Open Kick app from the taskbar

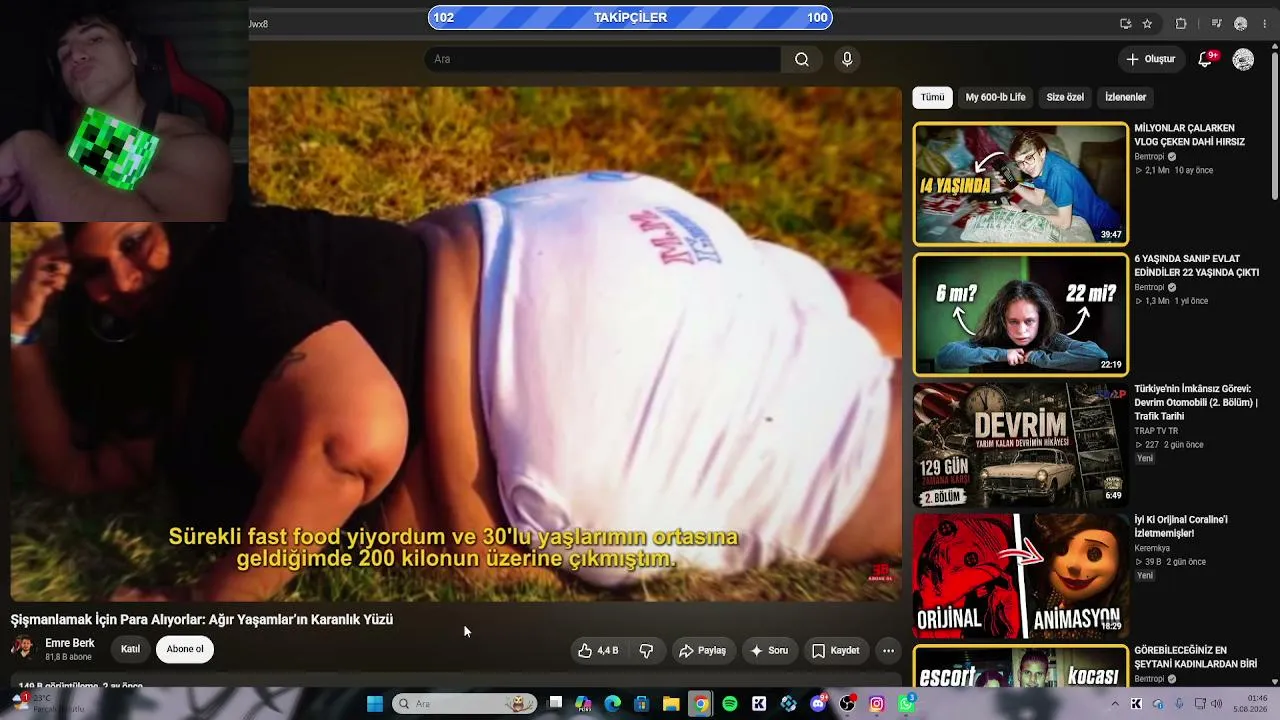tap(759, 704)
